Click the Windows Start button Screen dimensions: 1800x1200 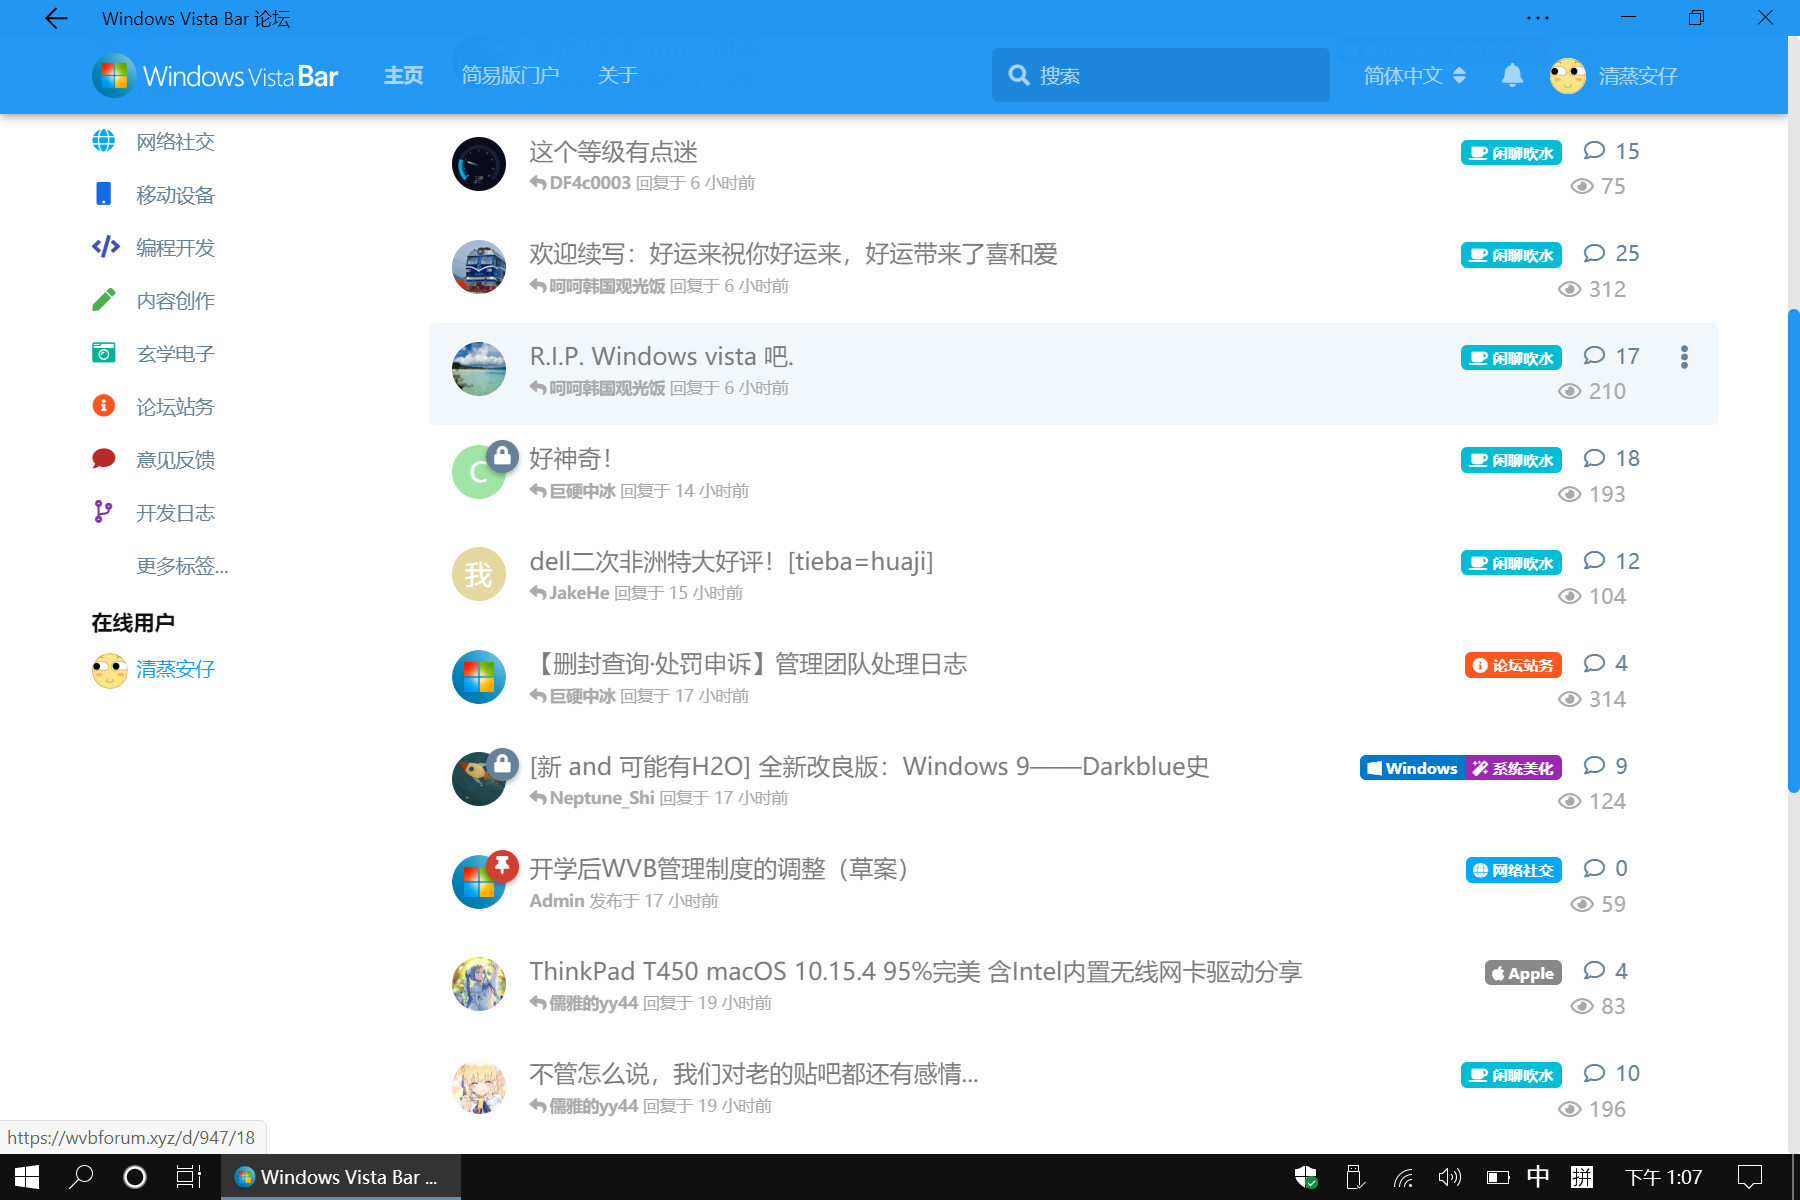(27, 1177)
